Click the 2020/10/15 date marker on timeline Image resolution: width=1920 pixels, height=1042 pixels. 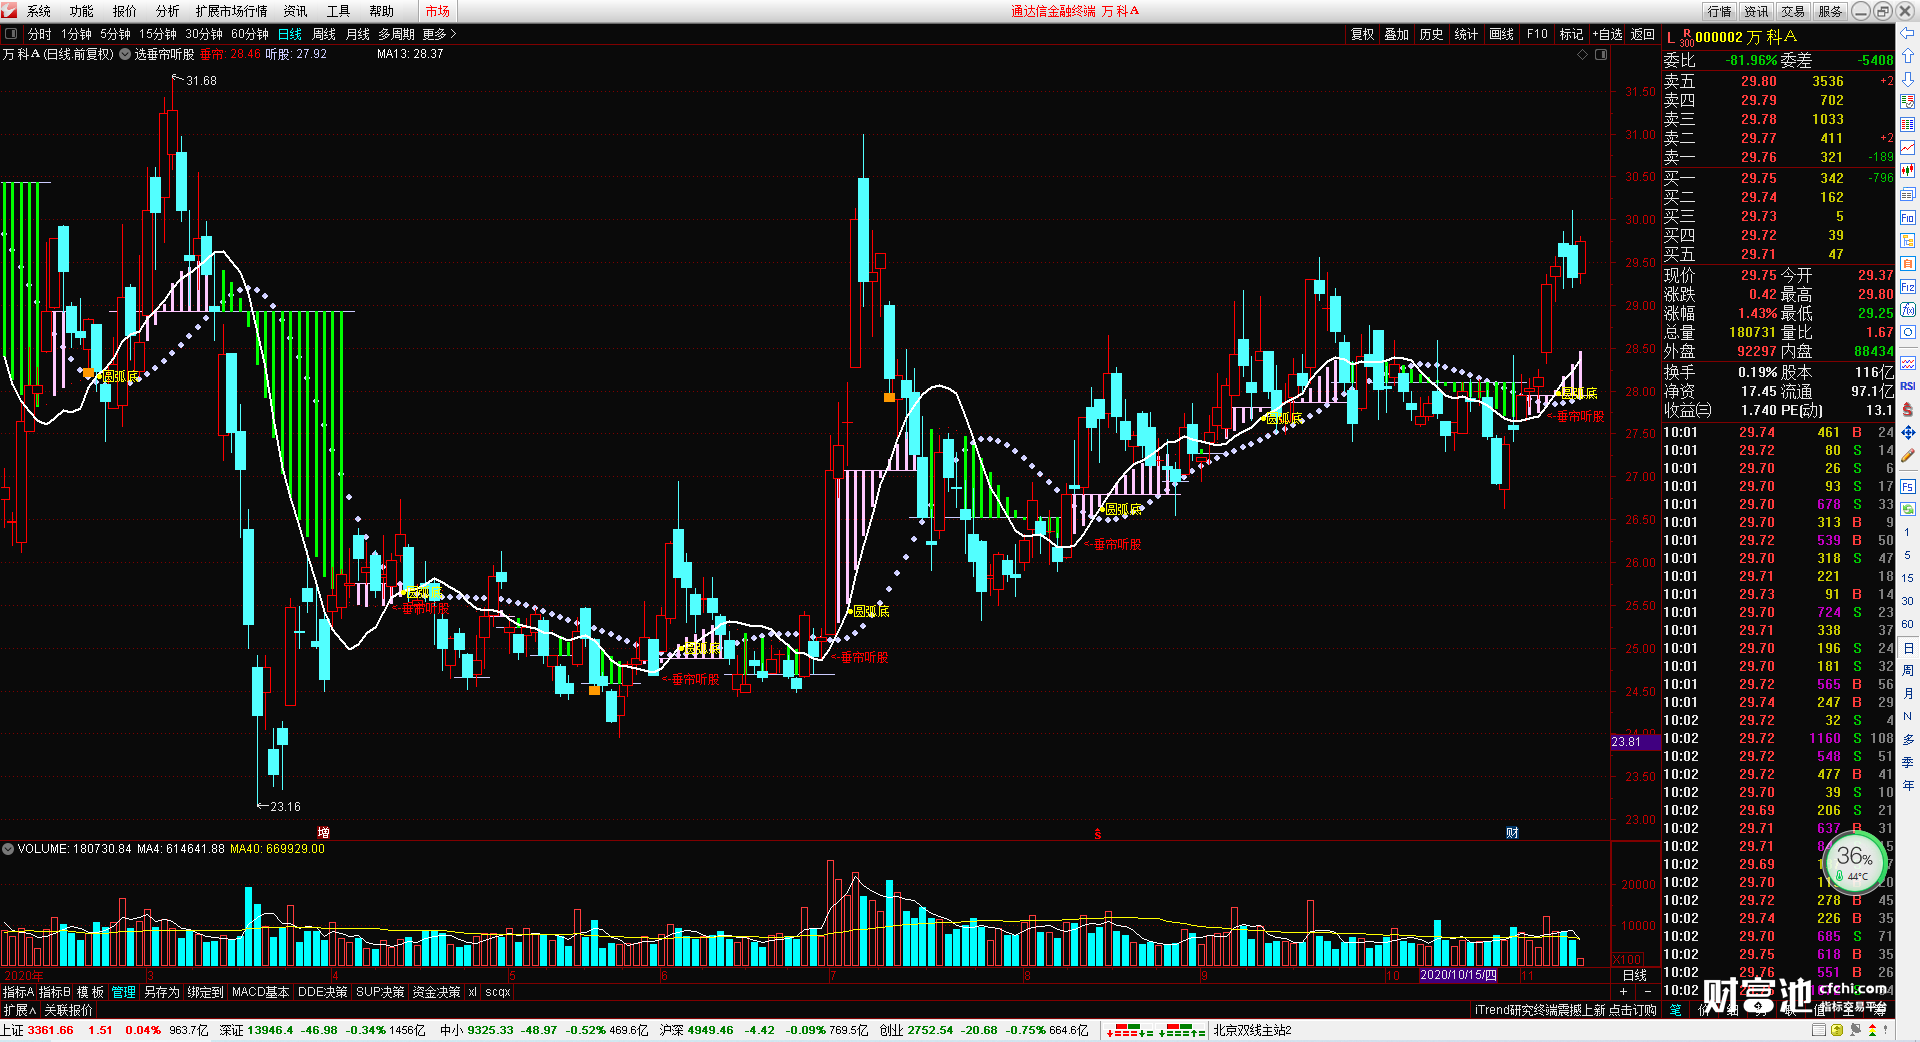(x=1459, y=975)
